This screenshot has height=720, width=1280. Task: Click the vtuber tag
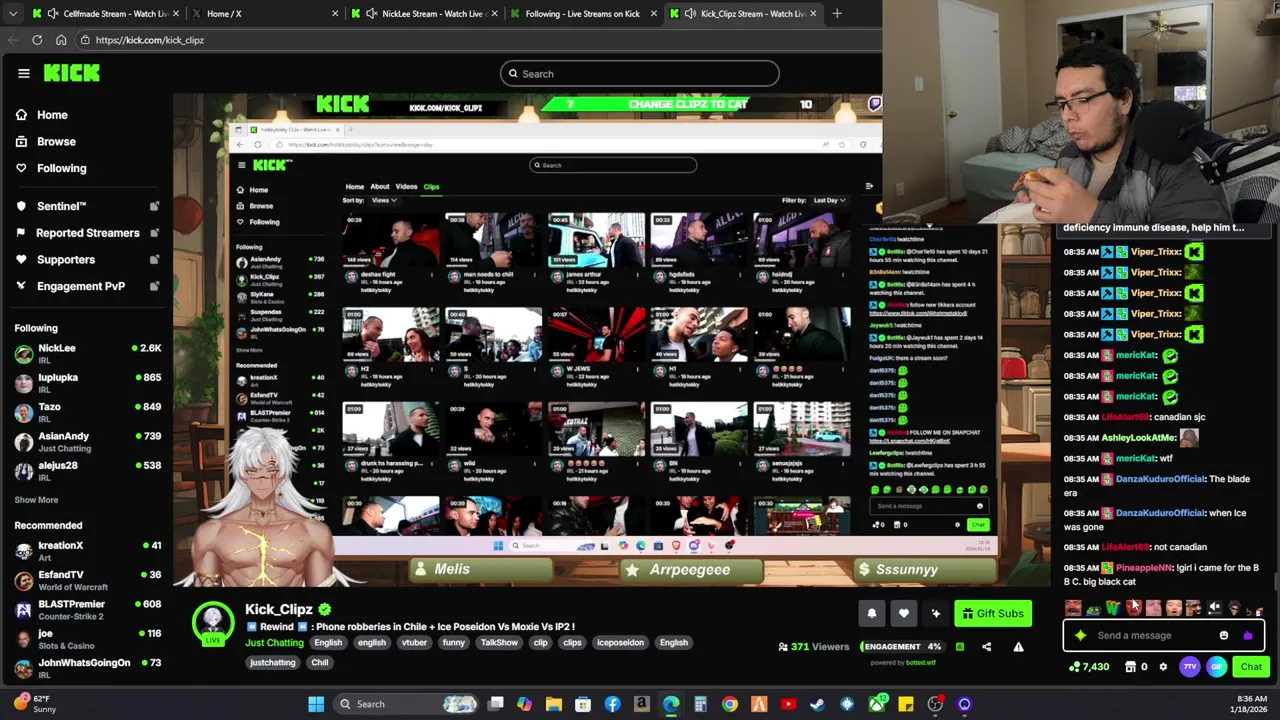click(414, 643)
